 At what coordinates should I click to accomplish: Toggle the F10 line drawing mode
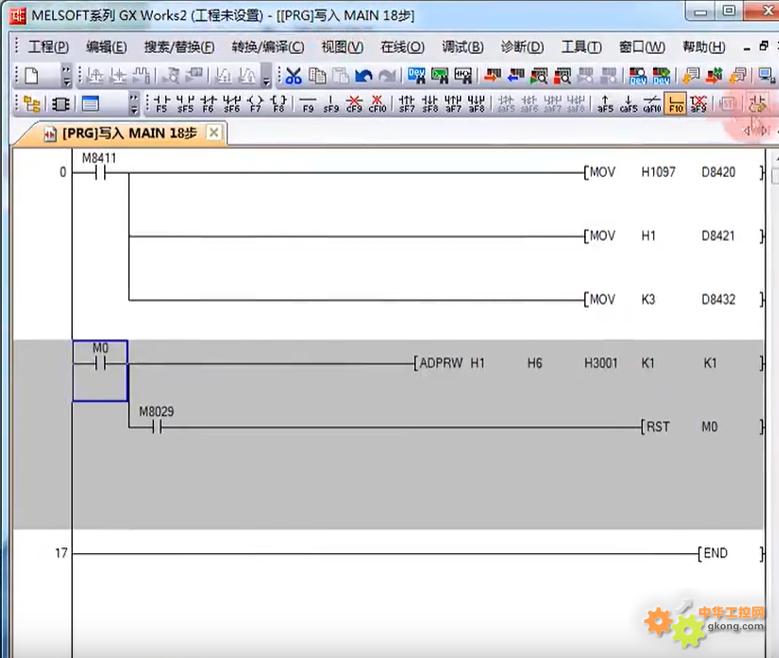coord(676,103)
